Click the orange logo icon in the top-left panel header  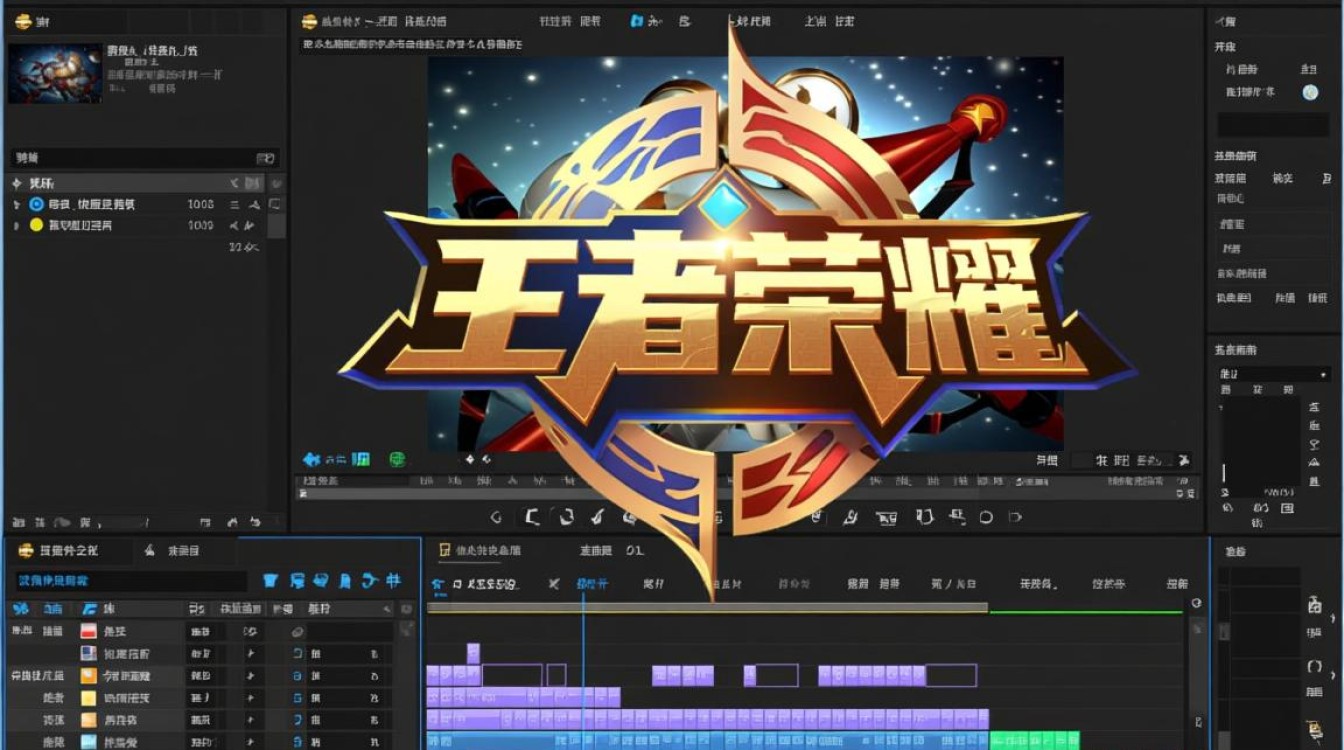pos(23,22)
